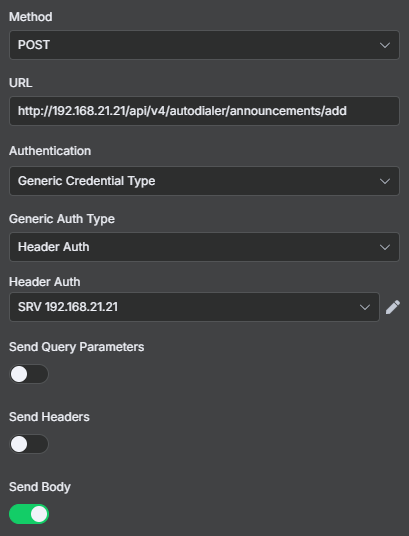Image resolution: width=409 pixels, height=536 pixels.
Task: Click the Method field label
Action: [x=31, y=17]
